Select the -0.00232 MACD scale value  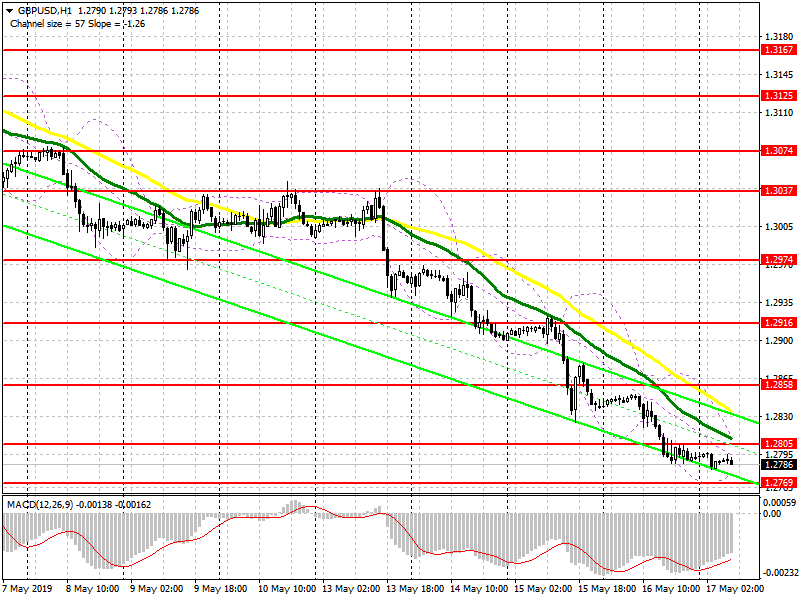(x=779, y=573)
